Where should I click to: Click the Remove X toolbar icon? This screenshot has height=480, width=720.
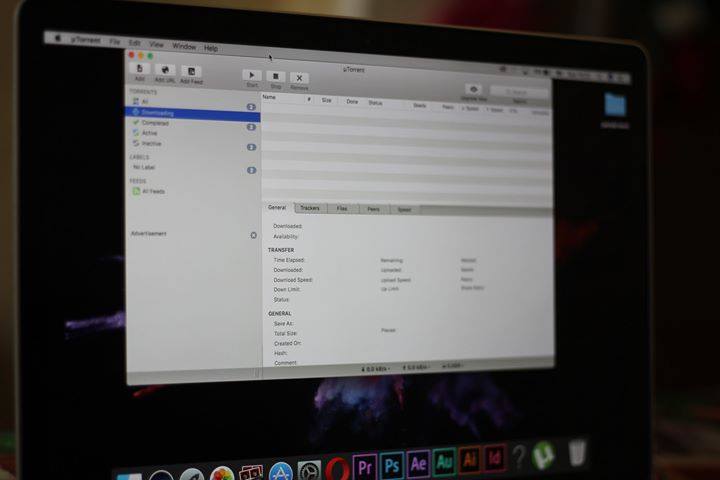pyautogui.click(x=299, y=78)
